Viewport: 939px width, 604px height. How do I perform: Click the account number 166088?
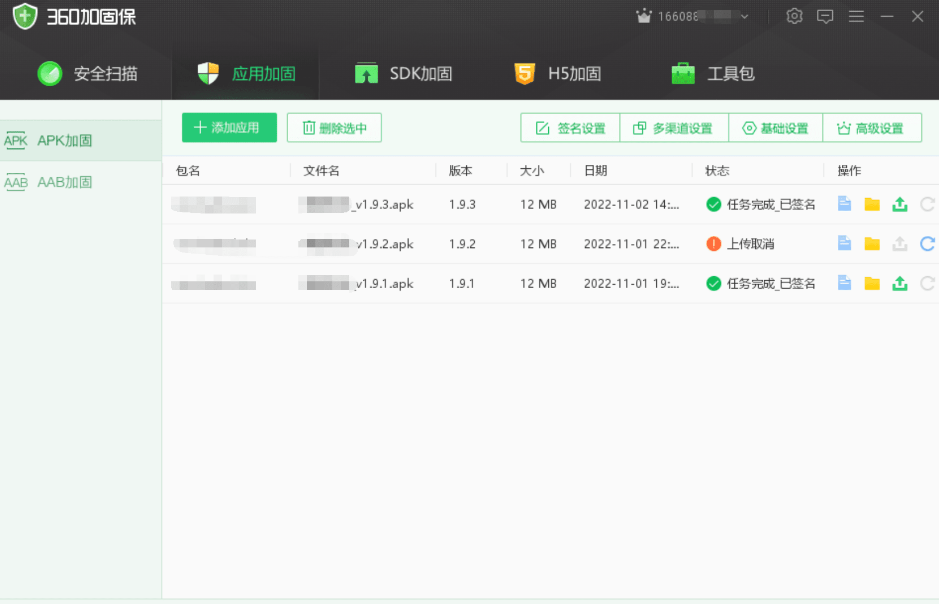(x=678, y=17)
